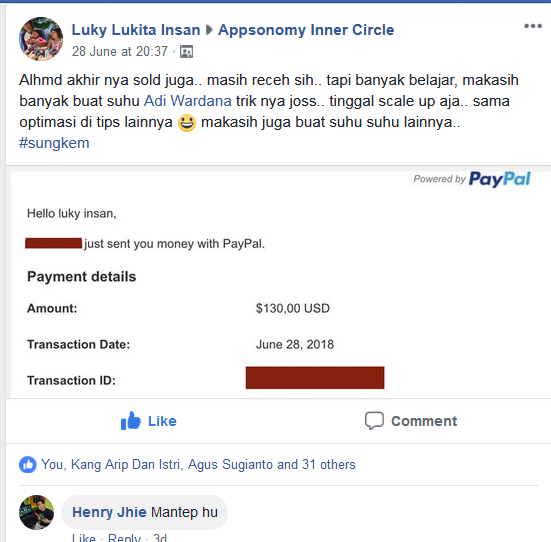Open the blue like reaction counter icon
551x542 pixels.
tap(27, 464)
